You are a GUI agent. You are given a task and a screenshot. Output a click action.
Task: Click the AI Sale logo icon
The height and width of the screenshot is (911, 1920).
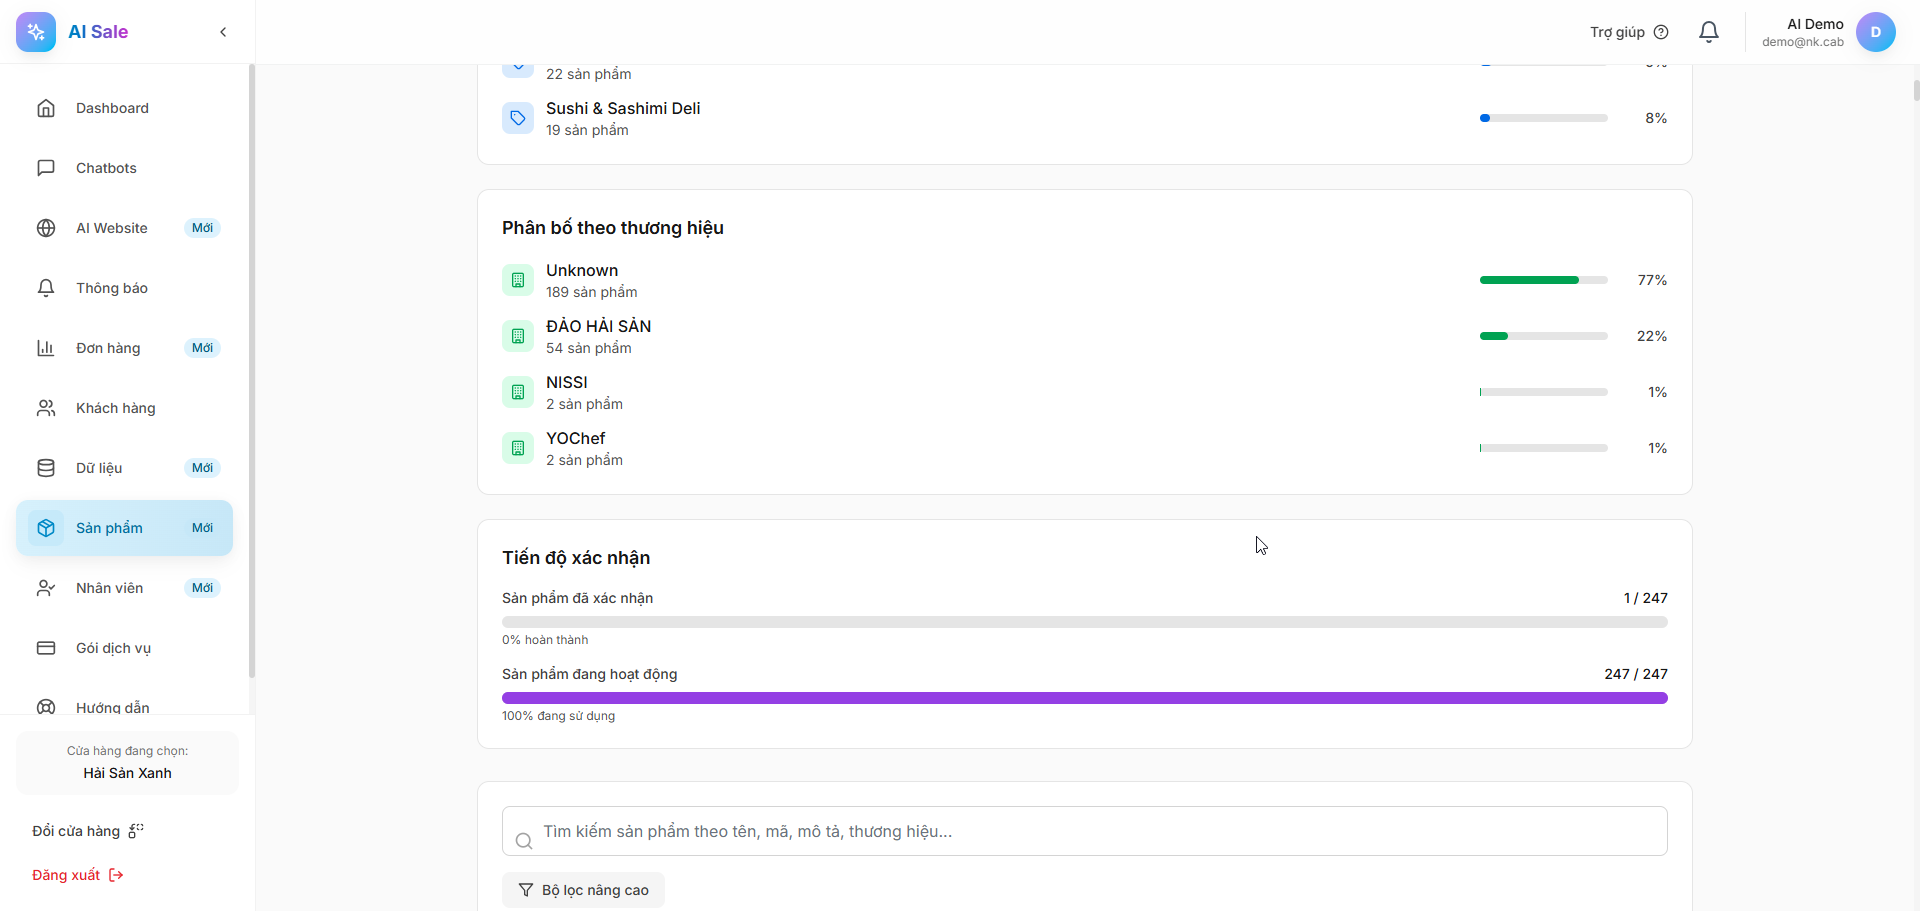36,32
